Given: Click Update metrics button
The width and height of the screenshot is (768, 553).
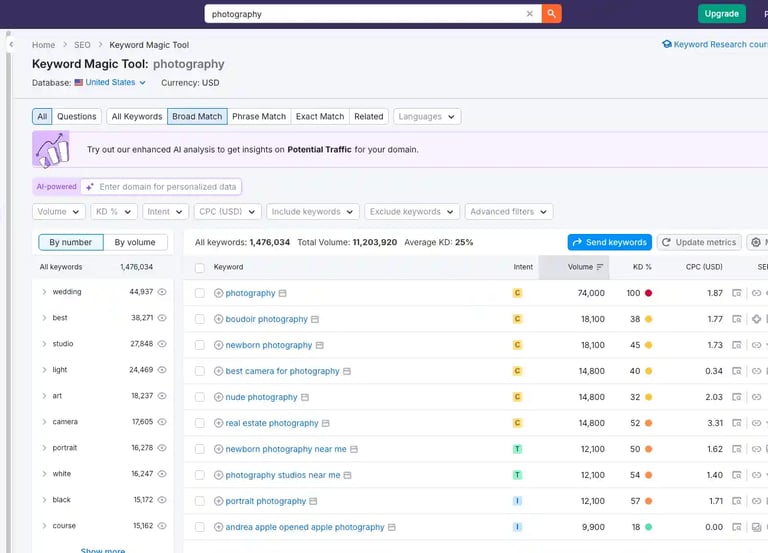Looking at the screenshot, I should click(x=699, y=242).
